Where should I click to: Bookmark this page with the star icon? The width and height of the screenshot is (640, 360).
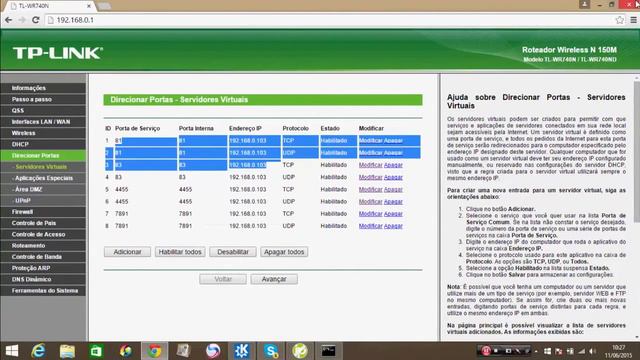[x=620, y=20]
